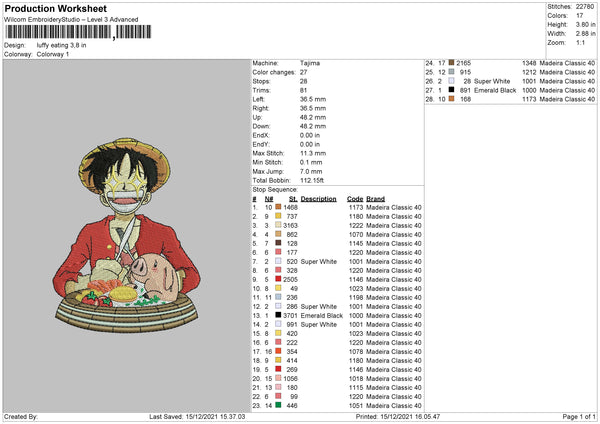The height and width of the screenshot is (424, 600).
Task: Click the "N#" column header
Action: point(269,199)
